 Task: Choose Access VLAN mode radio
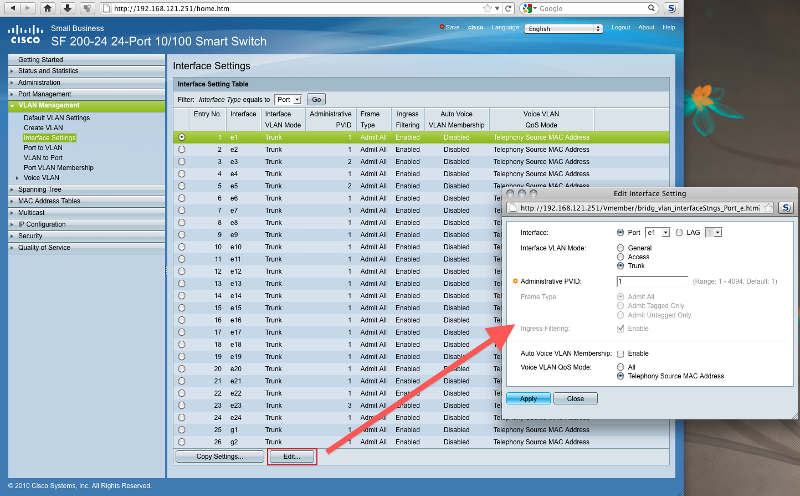tap(620, 257)
